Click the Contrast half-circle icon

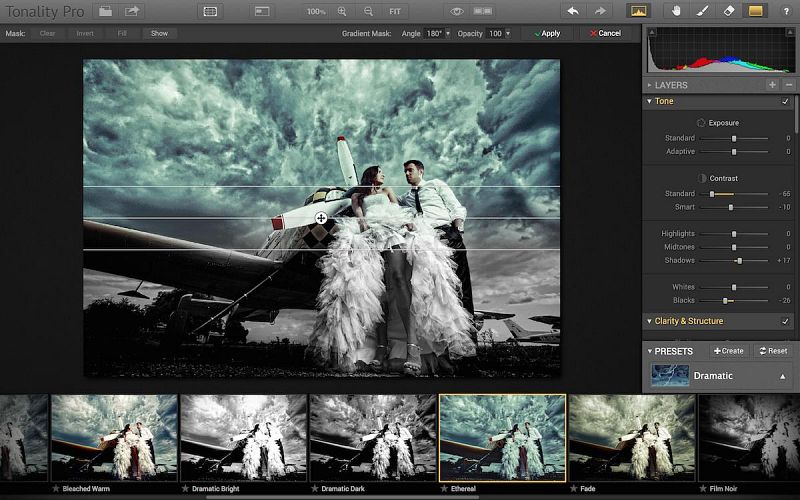[702, 179]
